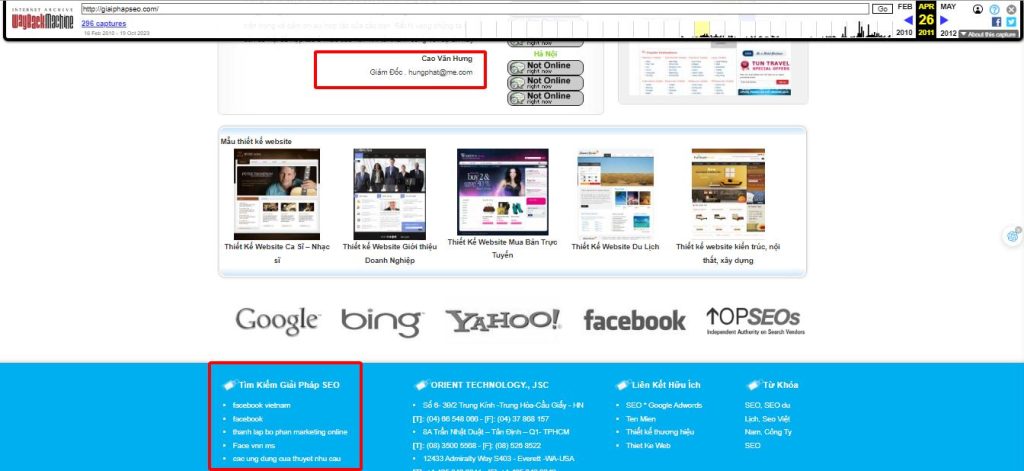Open footer link cac ung dung cua thuyet nhu cau
Screen dimensions: 1024x471
click(x=286, y=459)
